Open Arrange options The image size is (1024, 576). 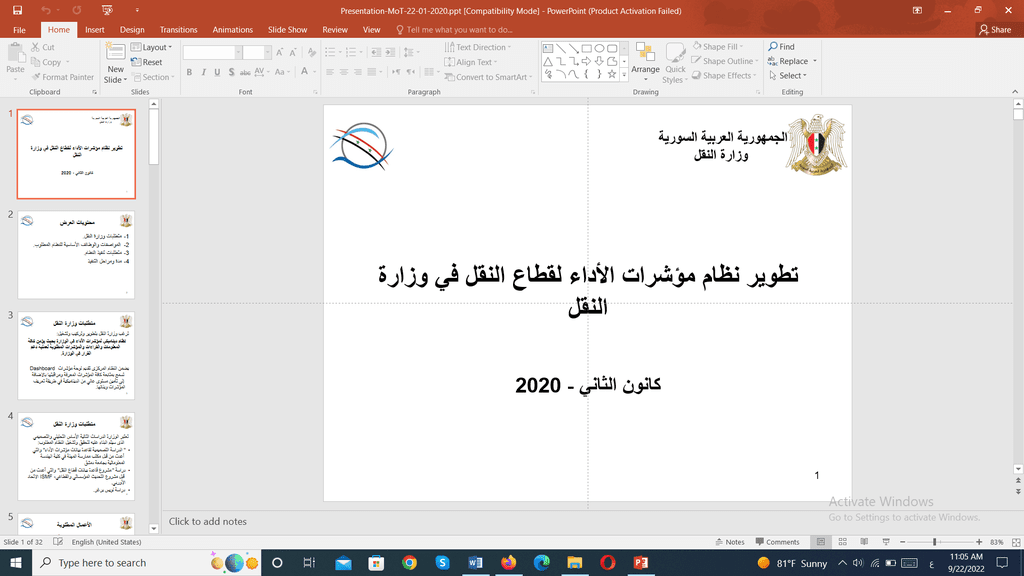coord(645,63)
